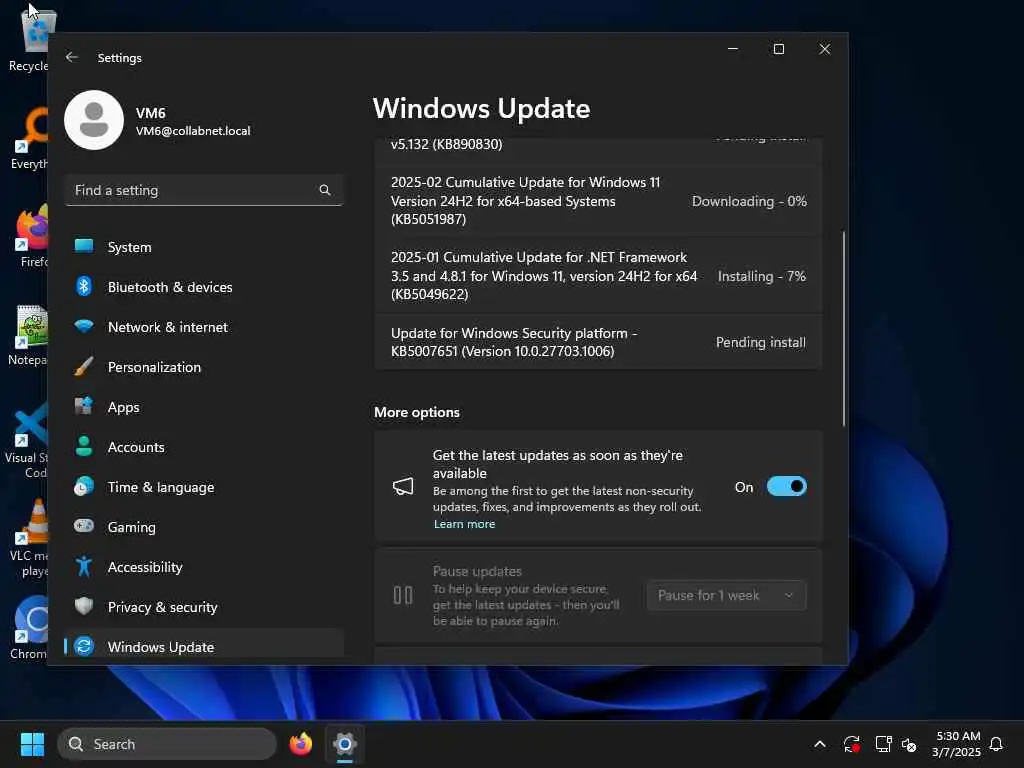Click the pause icon next to Pause updates

tap(403, 595)
